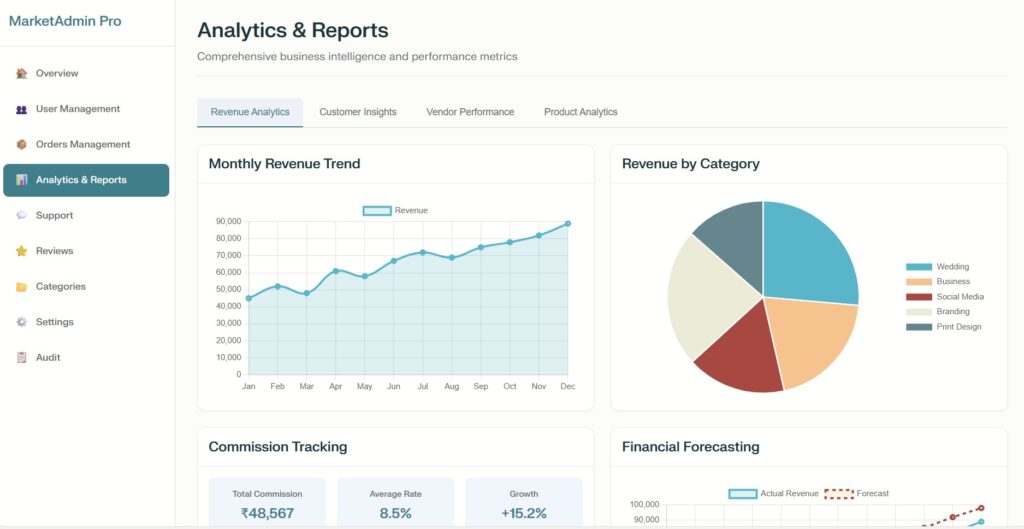Click the Settings gear icon
The image size is (1024, 529).
tap(22, 322)
